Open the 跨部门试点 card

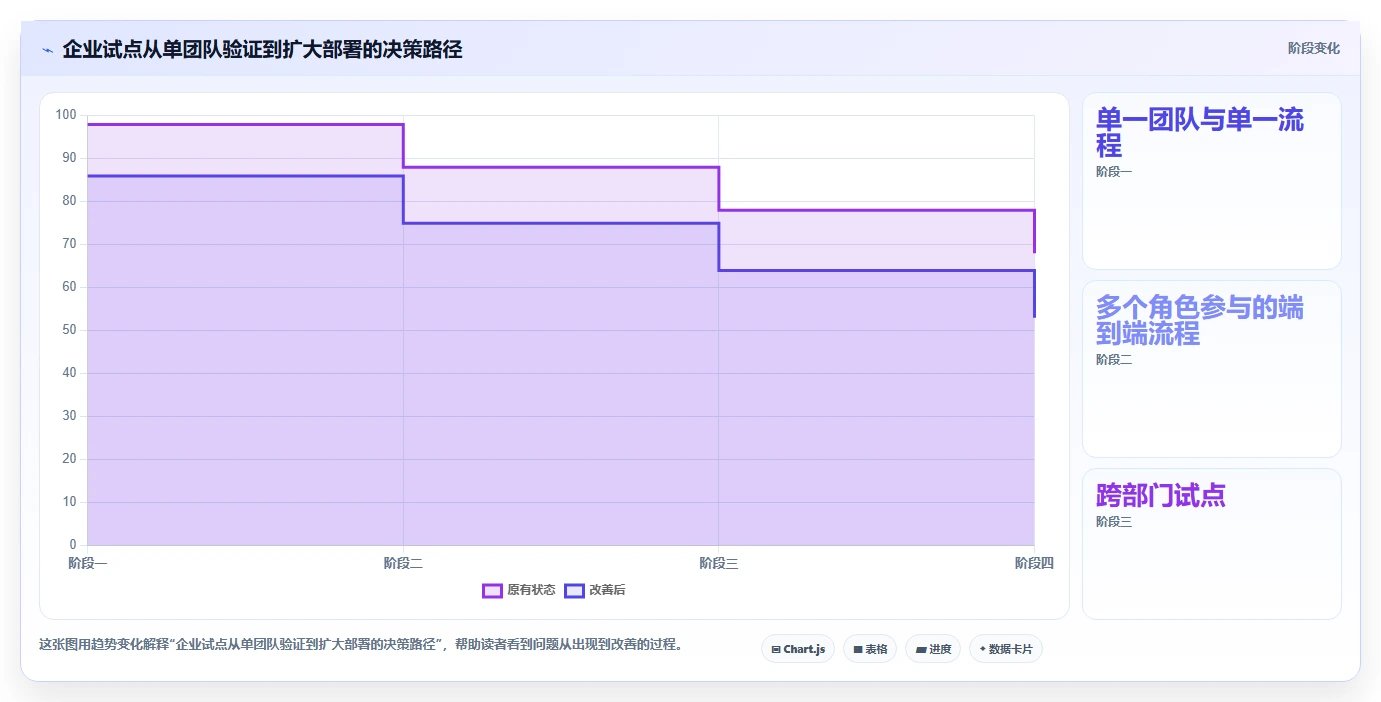[1212, 544]
